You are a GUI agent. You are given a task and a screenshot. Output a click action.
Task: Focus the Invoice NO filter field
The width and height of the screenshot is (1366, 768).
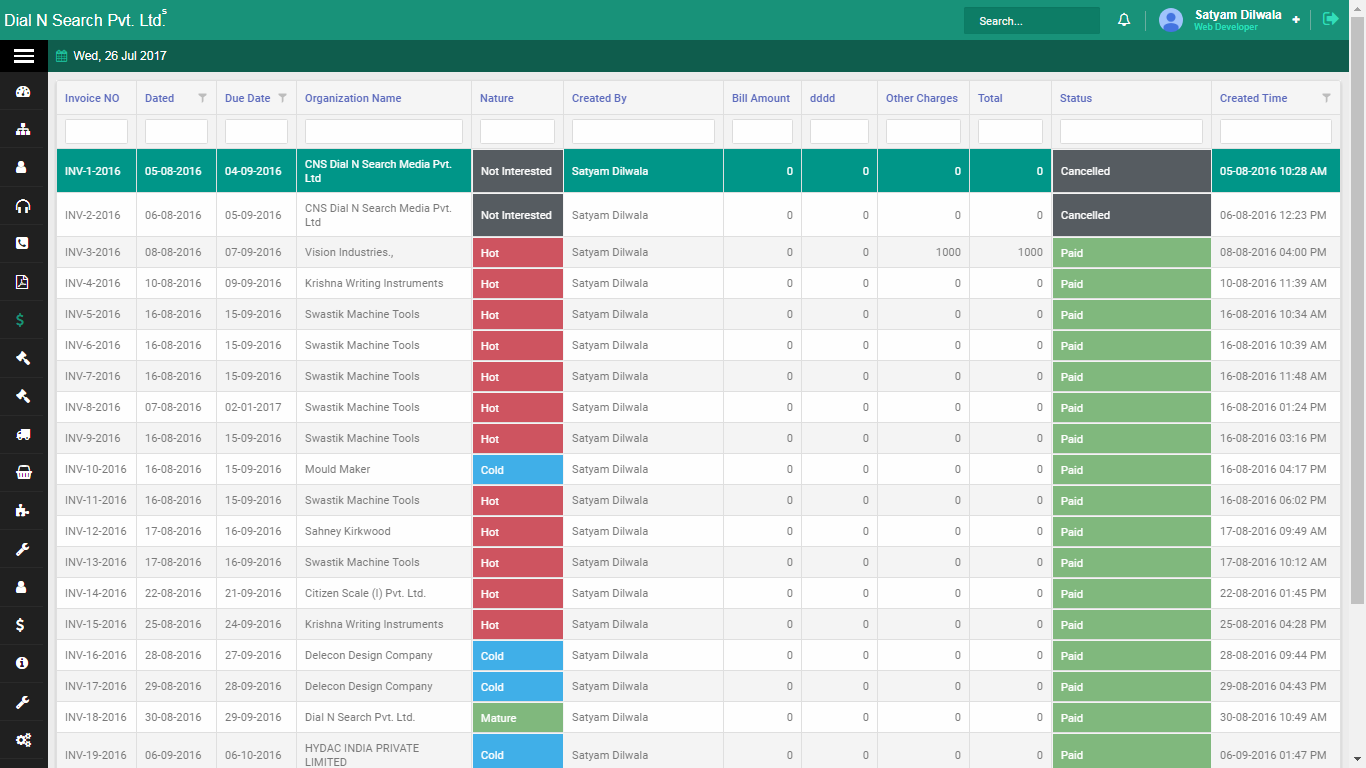(96, 131)
